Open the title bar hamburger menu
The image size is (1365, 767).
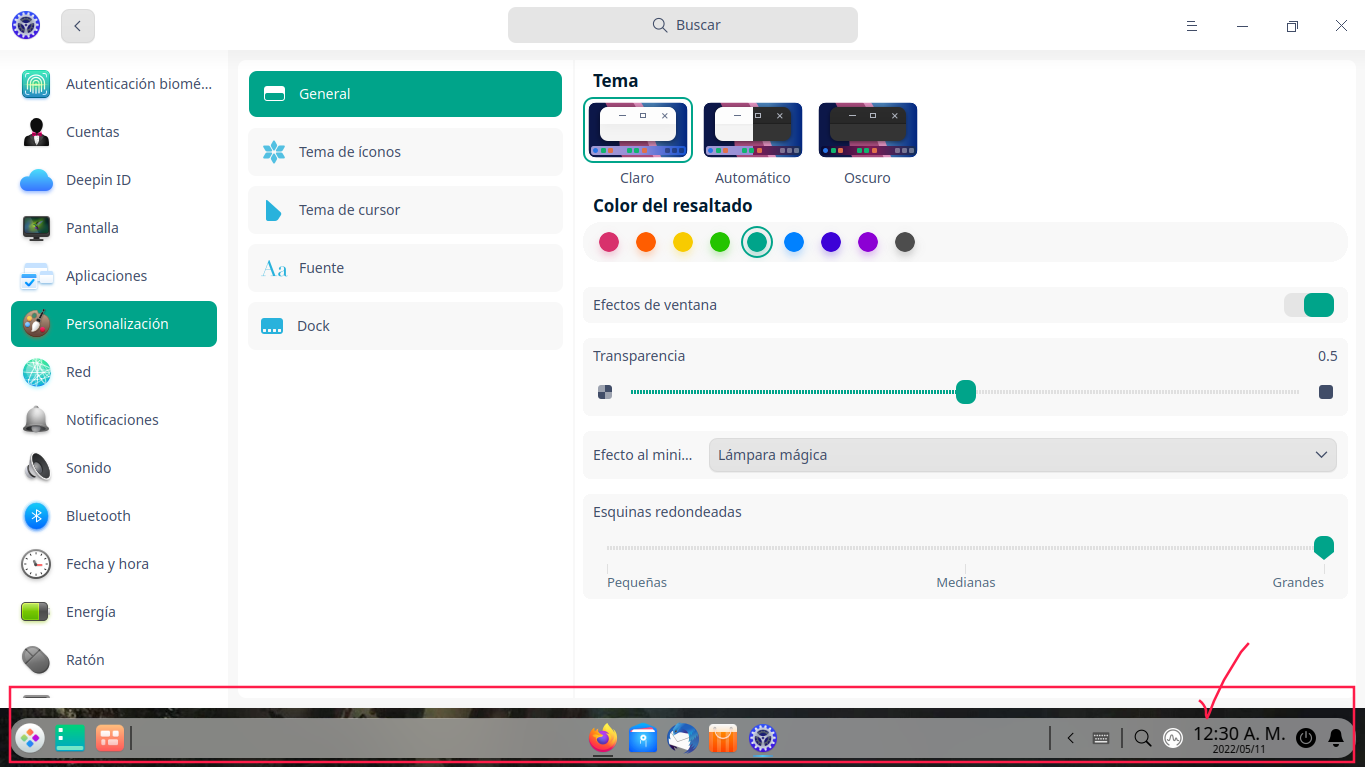point(1192,26)
